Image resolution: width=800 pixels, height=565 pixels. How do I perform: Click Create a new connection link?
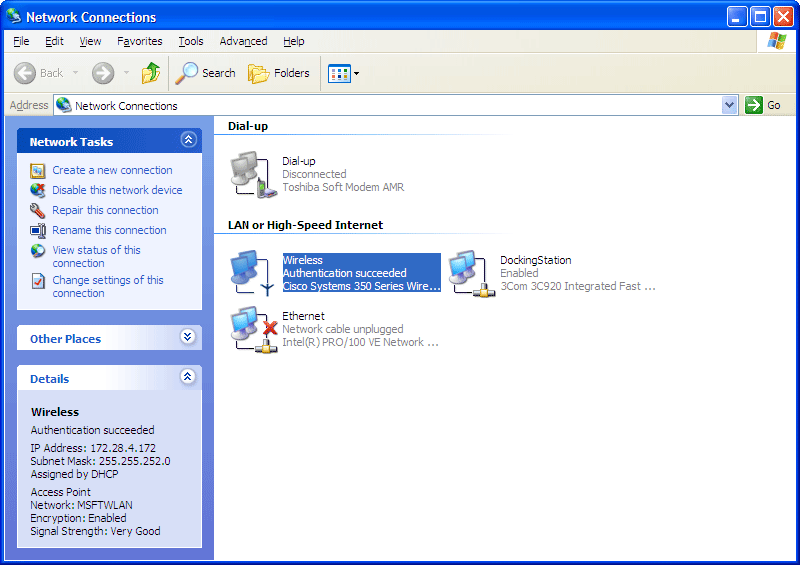pyautogui.click(x=112, y=170)
